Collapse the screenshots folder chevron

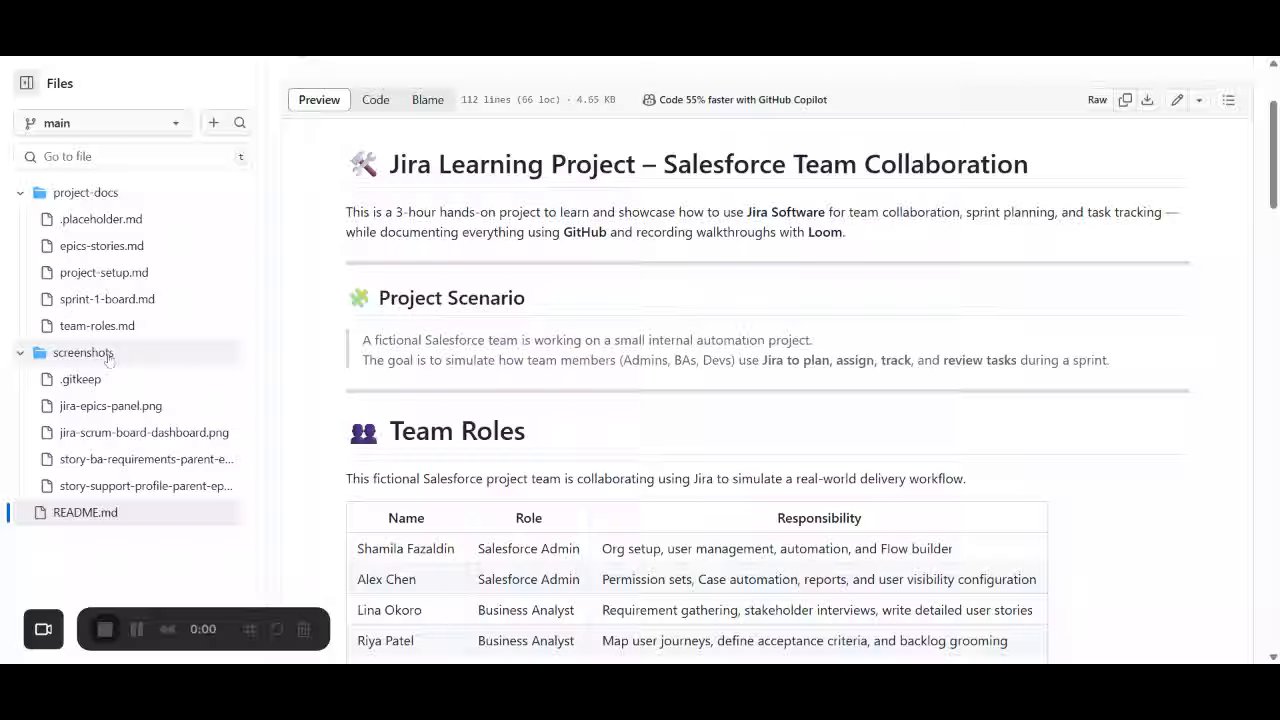coord(20,353)
